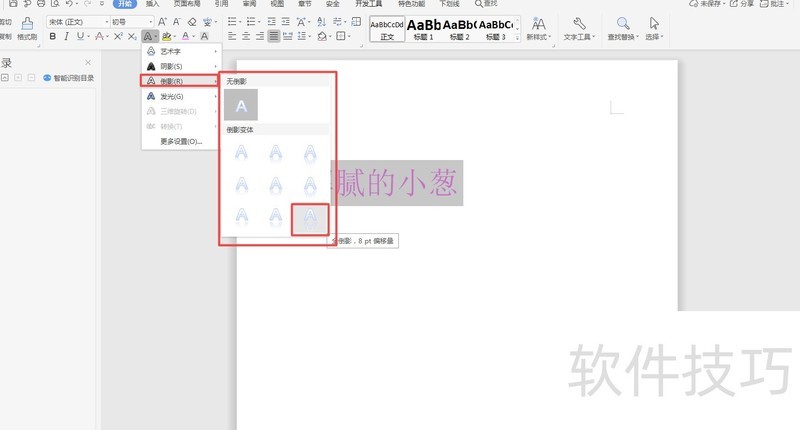Toggle bold formatting

53,36
